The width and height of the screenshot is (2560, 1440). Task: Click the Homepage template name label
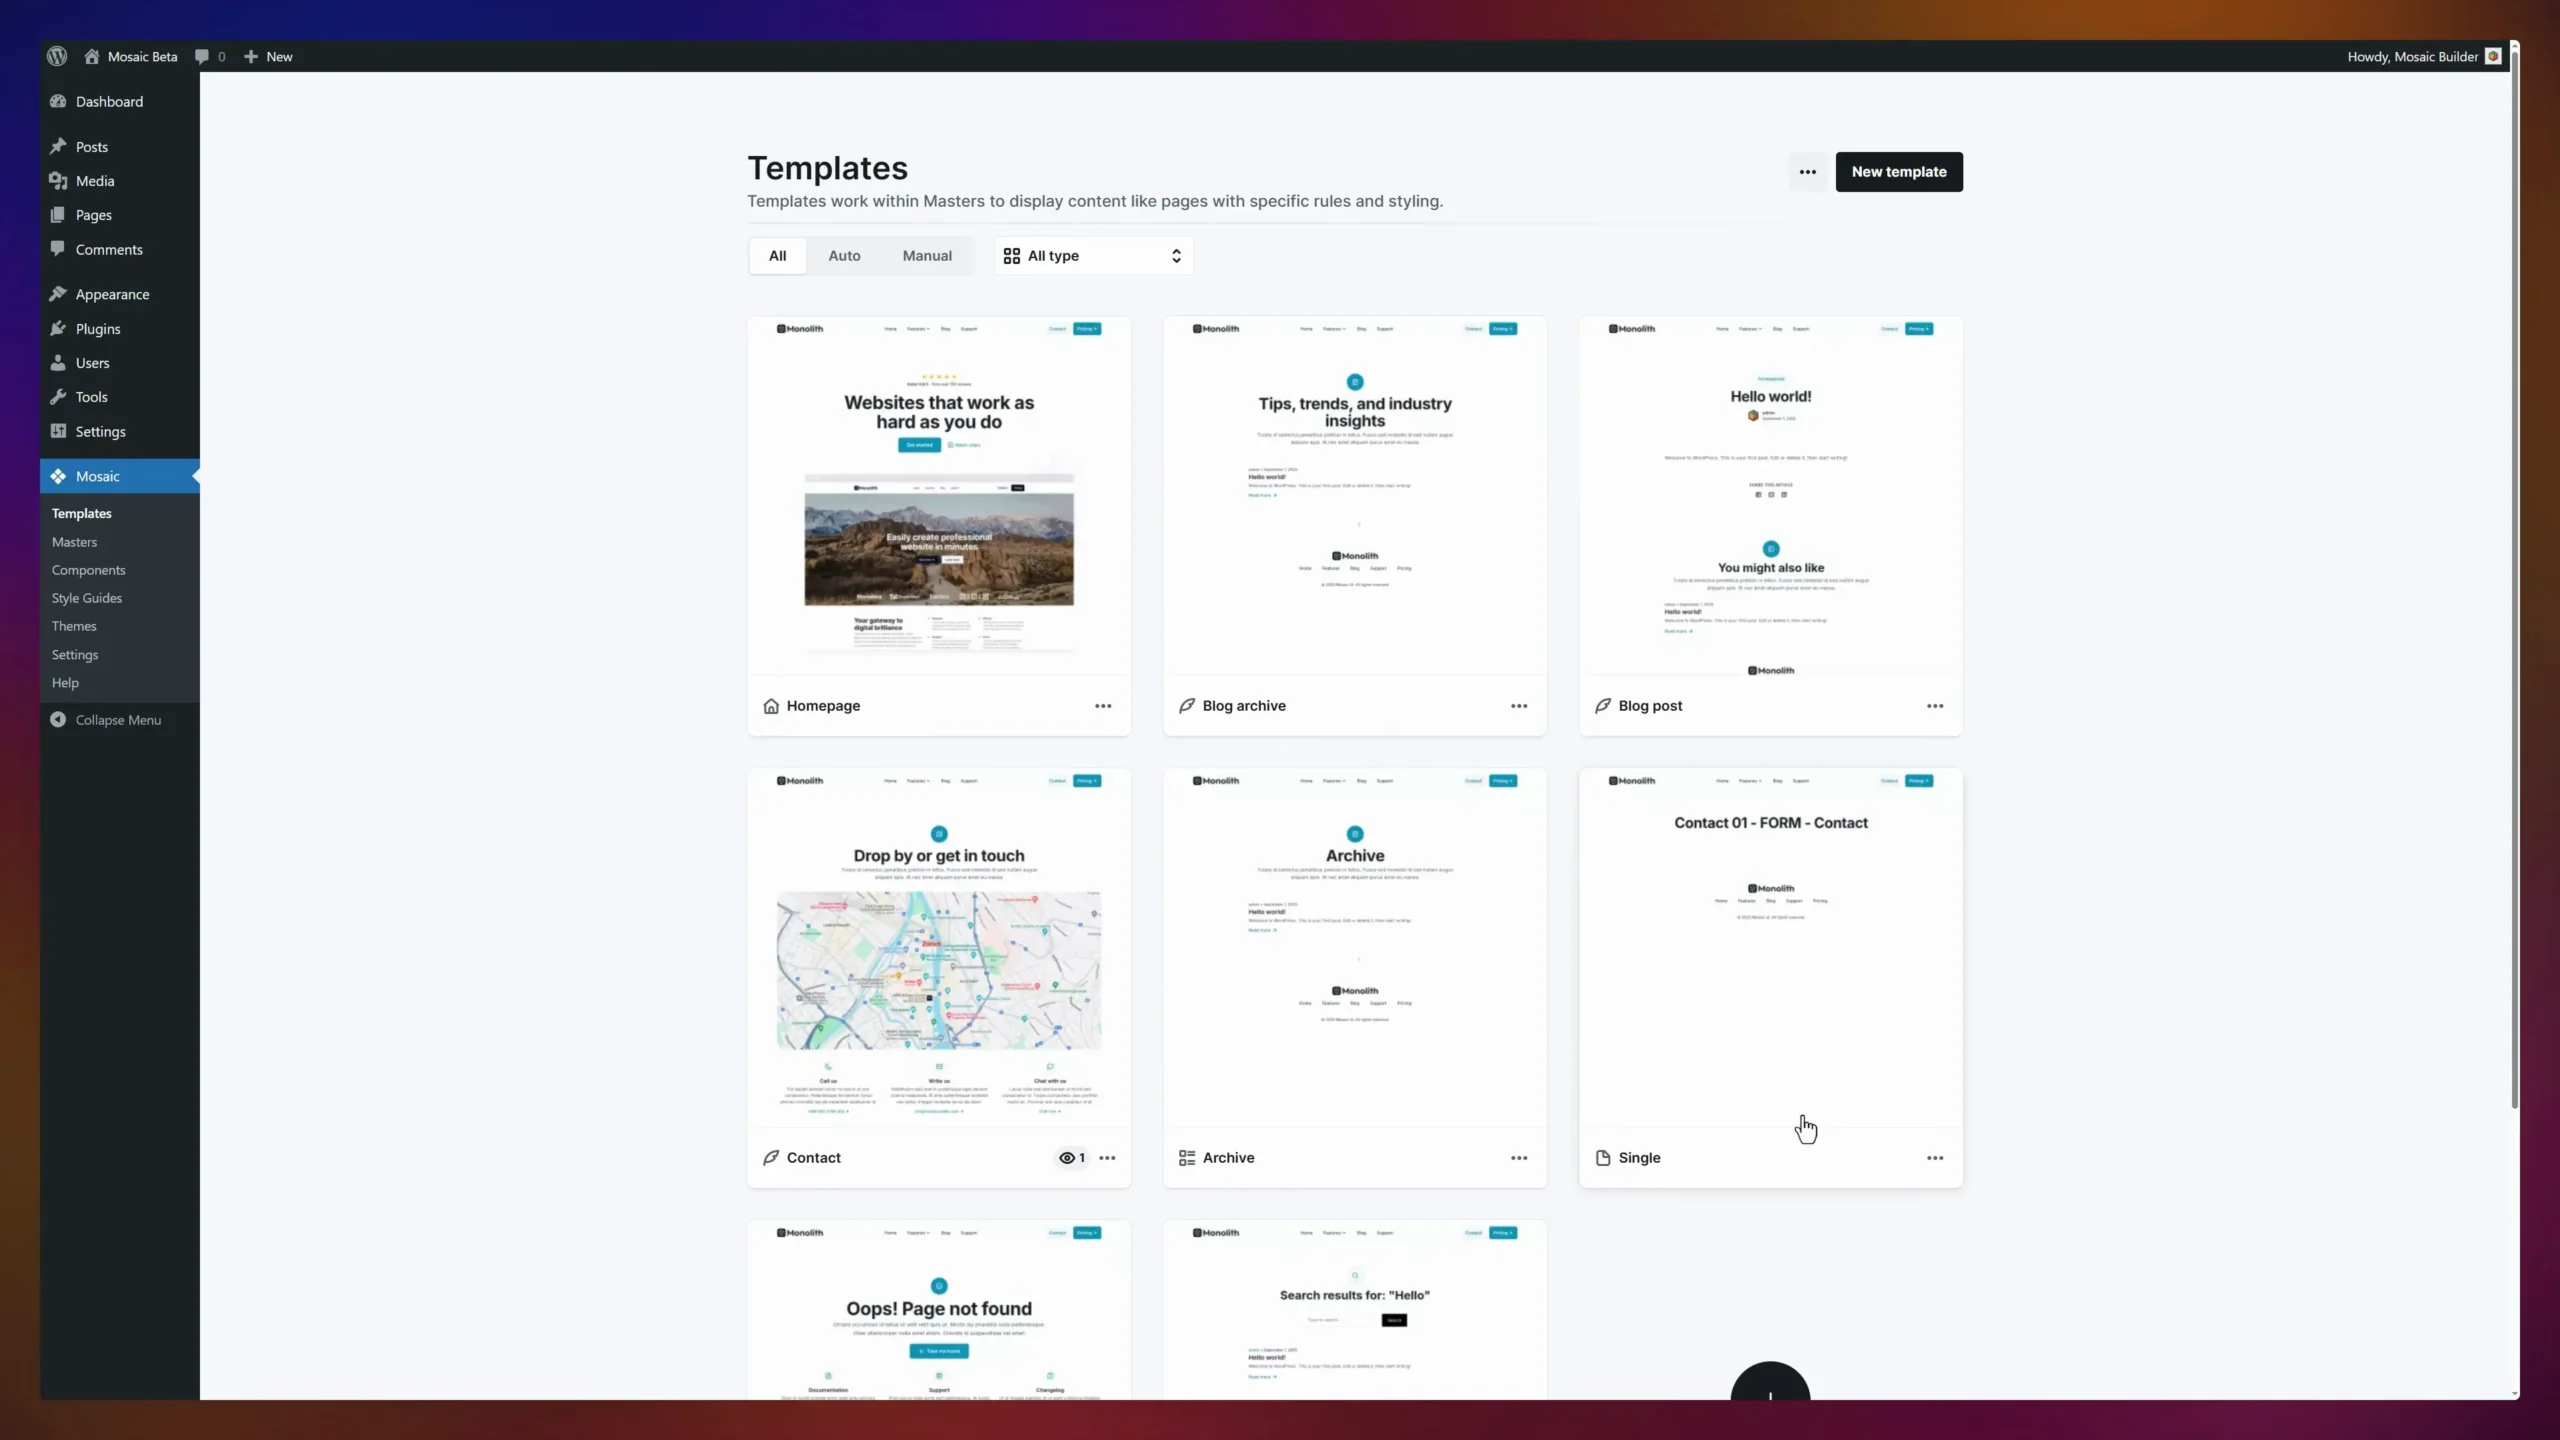823,706
